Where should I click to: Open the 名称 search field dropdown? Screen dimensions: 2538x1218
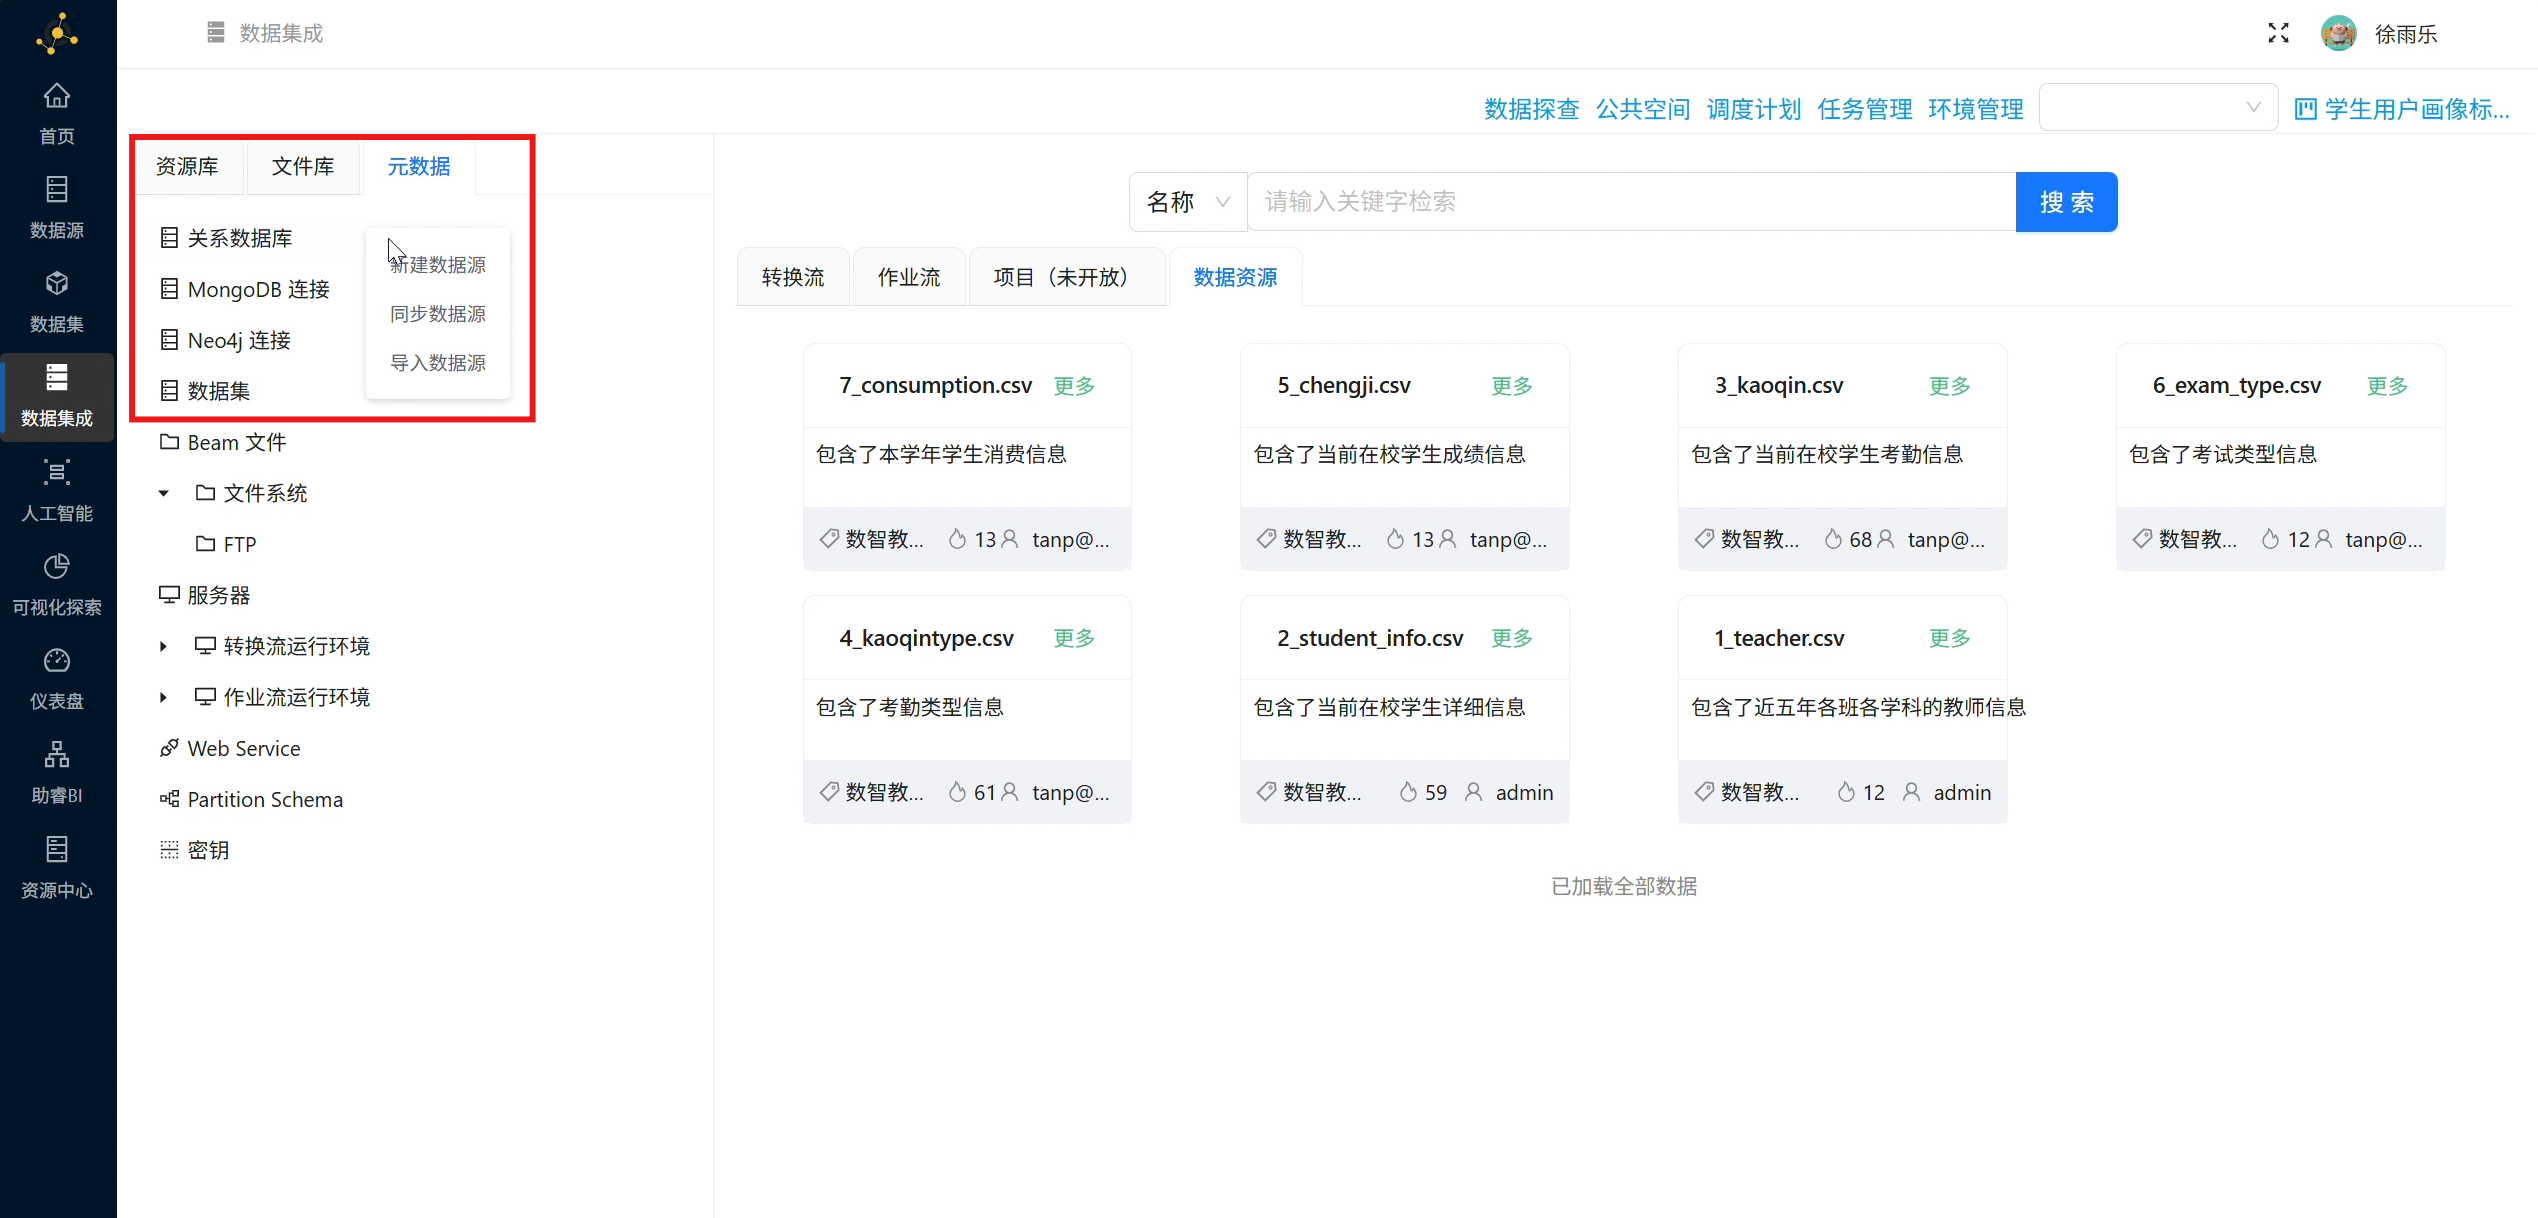1188,202
